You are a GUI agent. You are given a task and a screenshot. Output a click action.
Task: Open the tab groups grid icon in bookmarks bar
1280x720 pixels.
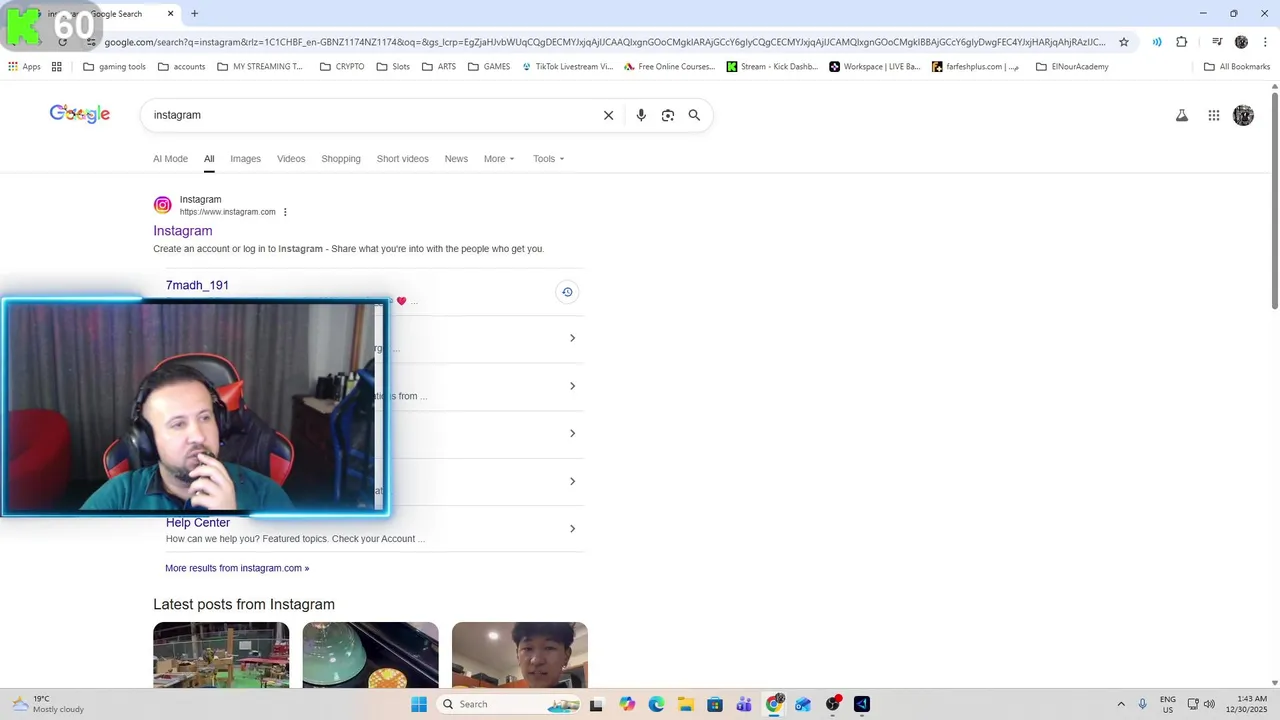(57, 67)
